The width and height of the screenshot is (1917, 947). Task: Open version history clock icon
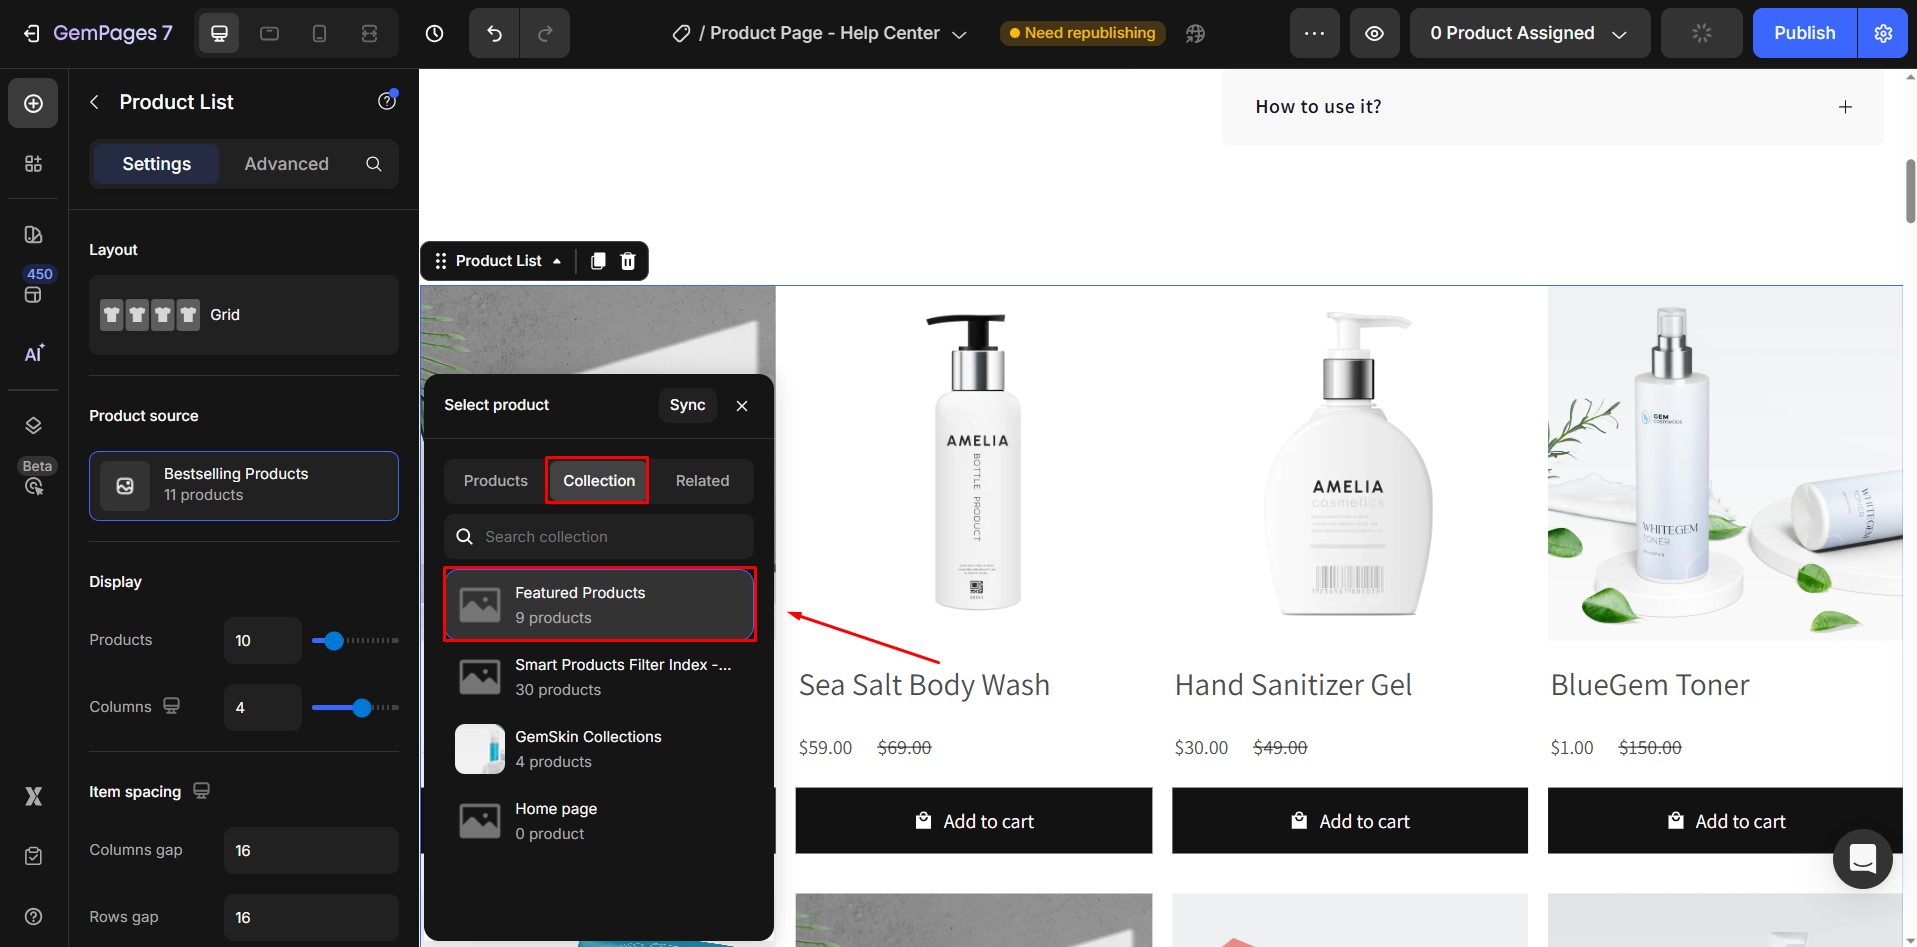click(x=434, y=33)
